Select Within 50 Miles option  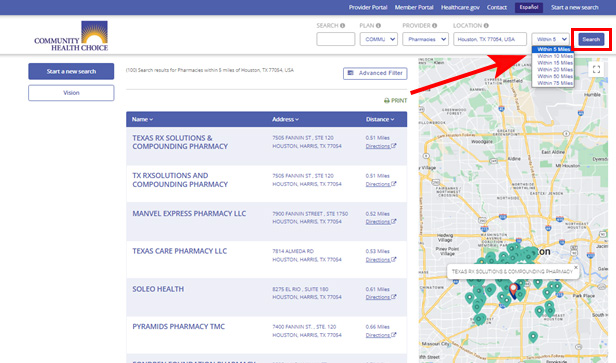[x=553, y=76]
